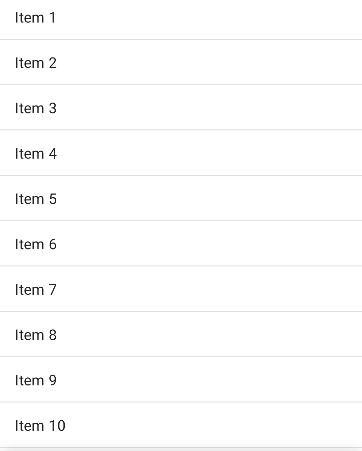Click the "Item 4" label text
Viewport: 362px width, 451px height.
point(36,154)
